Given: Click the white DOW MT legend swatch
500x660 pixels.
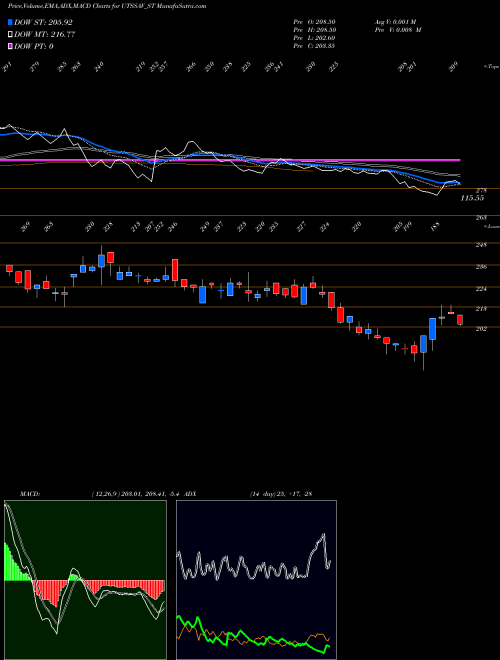Looking at the screenshot, I should point(11,35).
